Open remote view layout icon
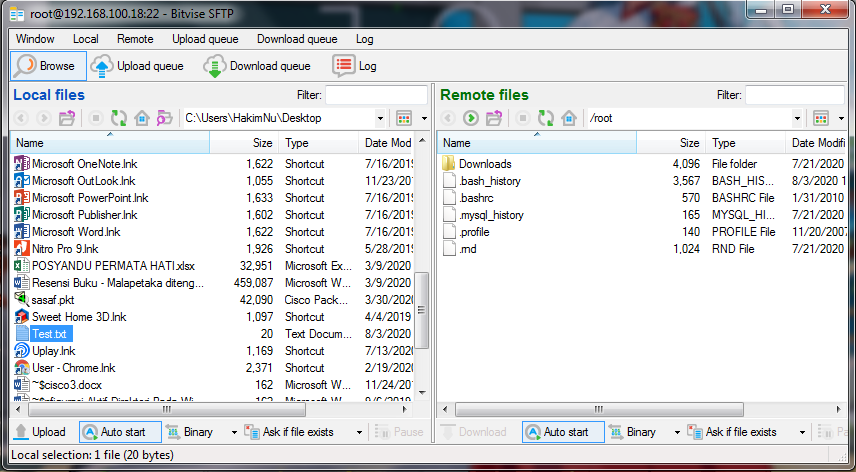The height and width of the screenshot is (472, 856). (x=821, y=118)
